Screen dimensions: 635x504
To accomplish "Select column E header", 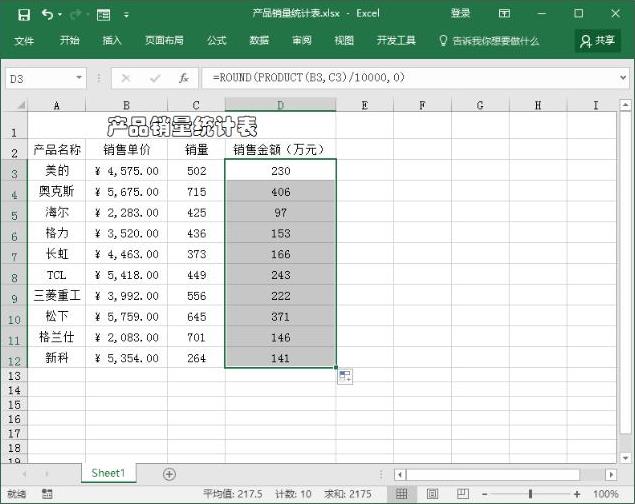I will 364,105.
